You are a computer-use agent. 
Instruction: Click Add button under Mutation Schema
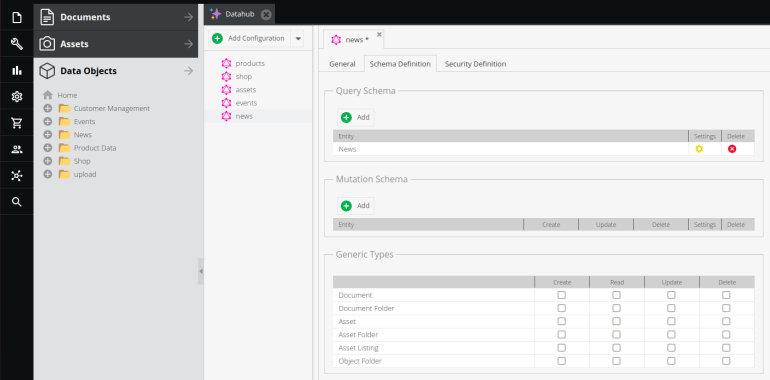tap(356, 206)
